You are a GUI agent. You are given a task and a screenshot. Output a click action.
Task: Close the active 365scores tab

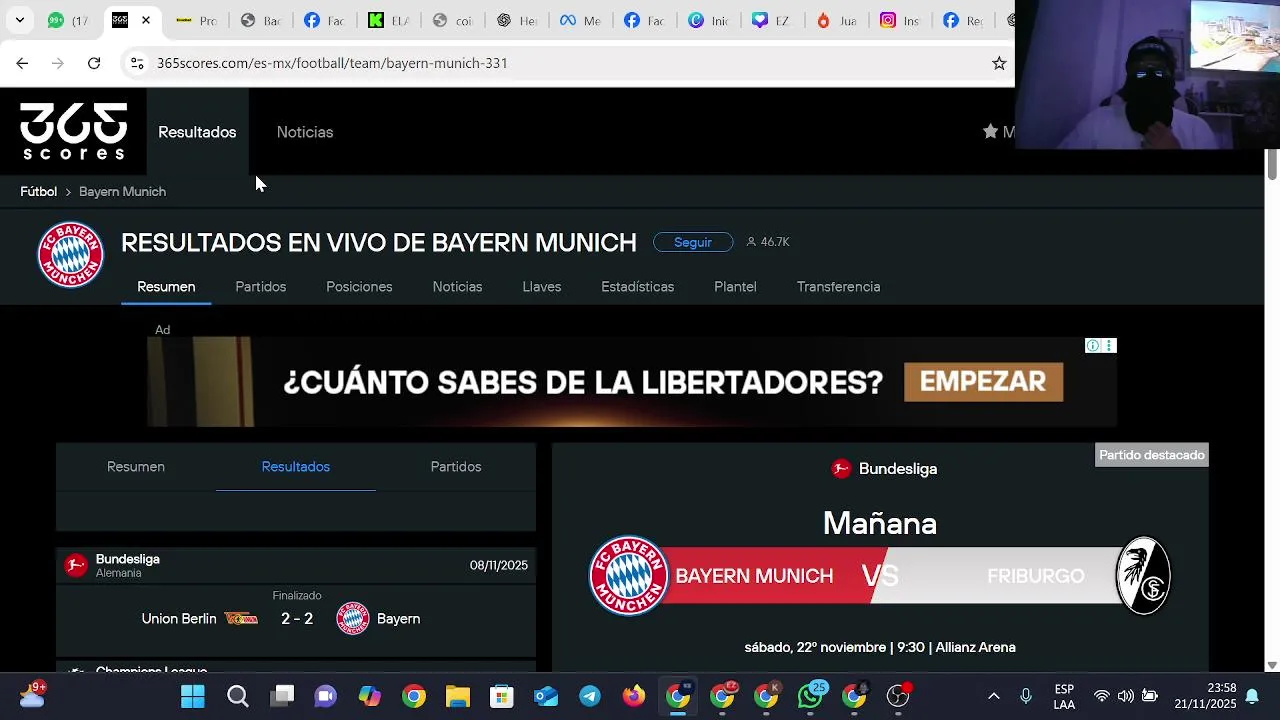coord(146,20)
